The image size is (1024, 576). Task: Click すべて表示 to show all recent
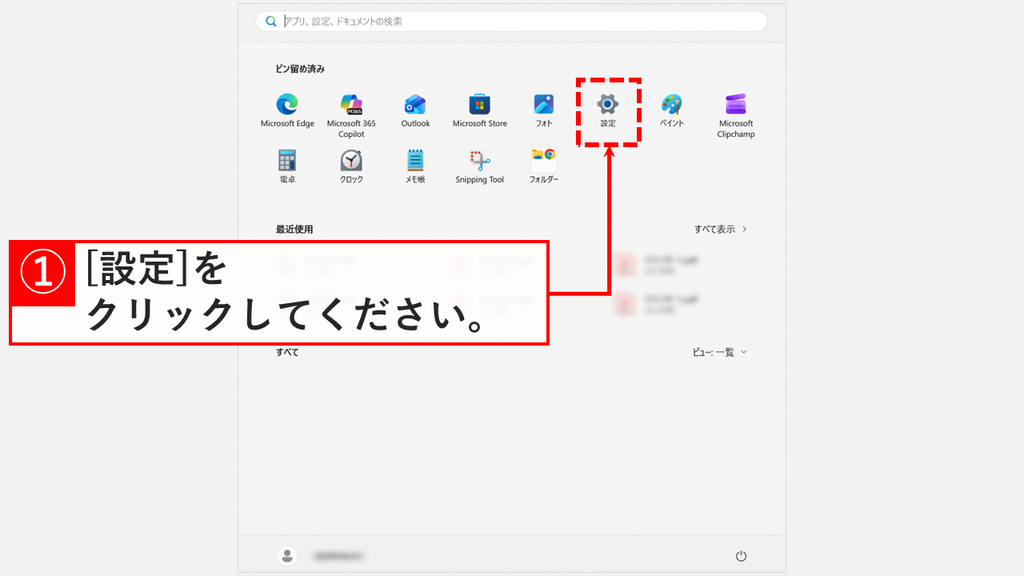point(720,229)
